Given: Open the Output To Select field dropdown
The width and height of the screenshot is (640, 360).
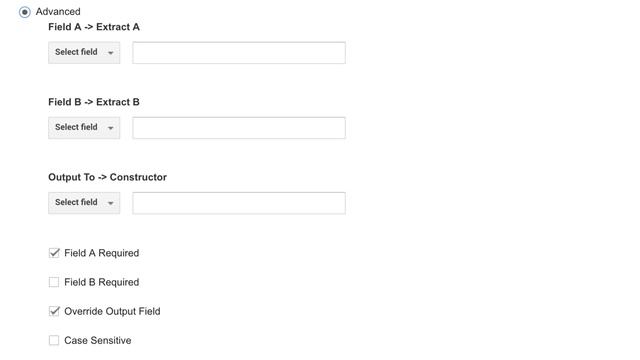Looking at the screenshot, I should coord(84,202).
